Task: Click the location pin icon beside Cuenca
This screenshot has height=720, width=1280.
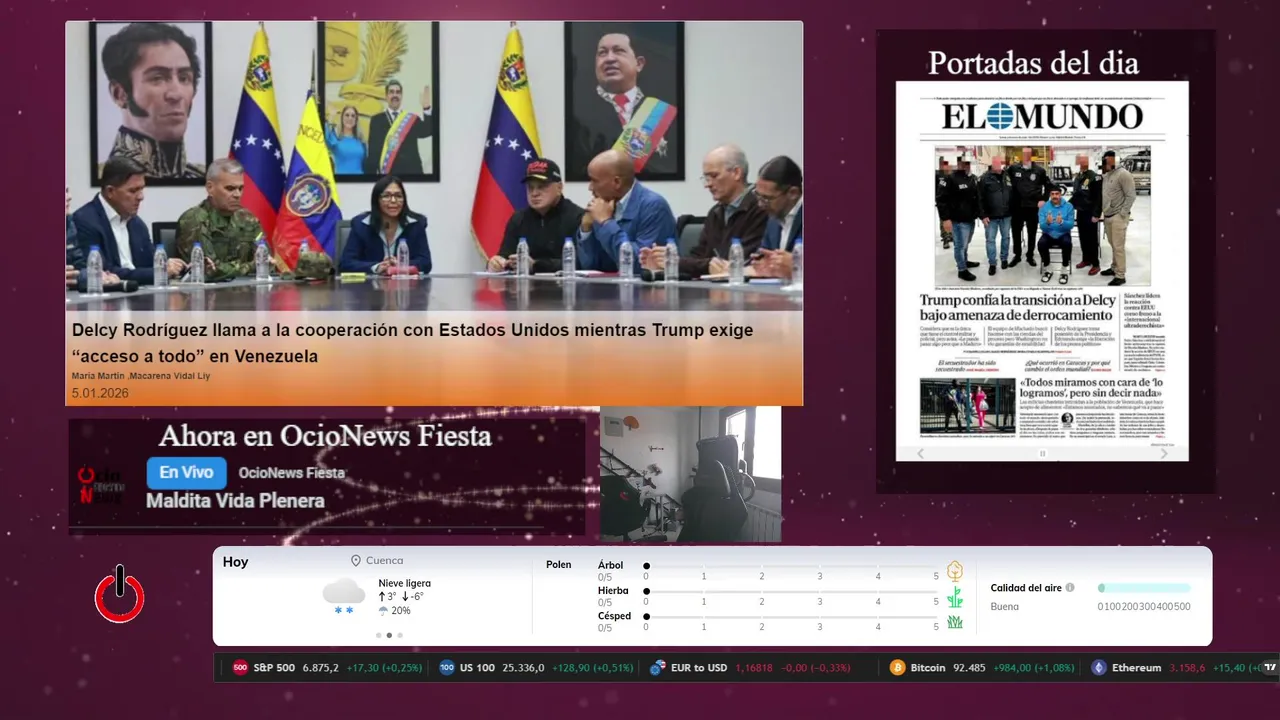Action: coord(355,561)
